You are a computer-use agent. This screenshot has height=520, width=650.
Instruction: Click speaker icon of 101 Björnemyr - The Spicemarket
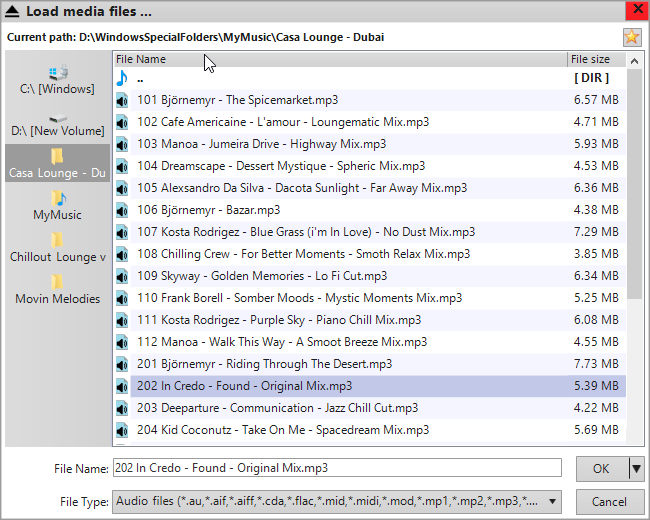(122, 100)
